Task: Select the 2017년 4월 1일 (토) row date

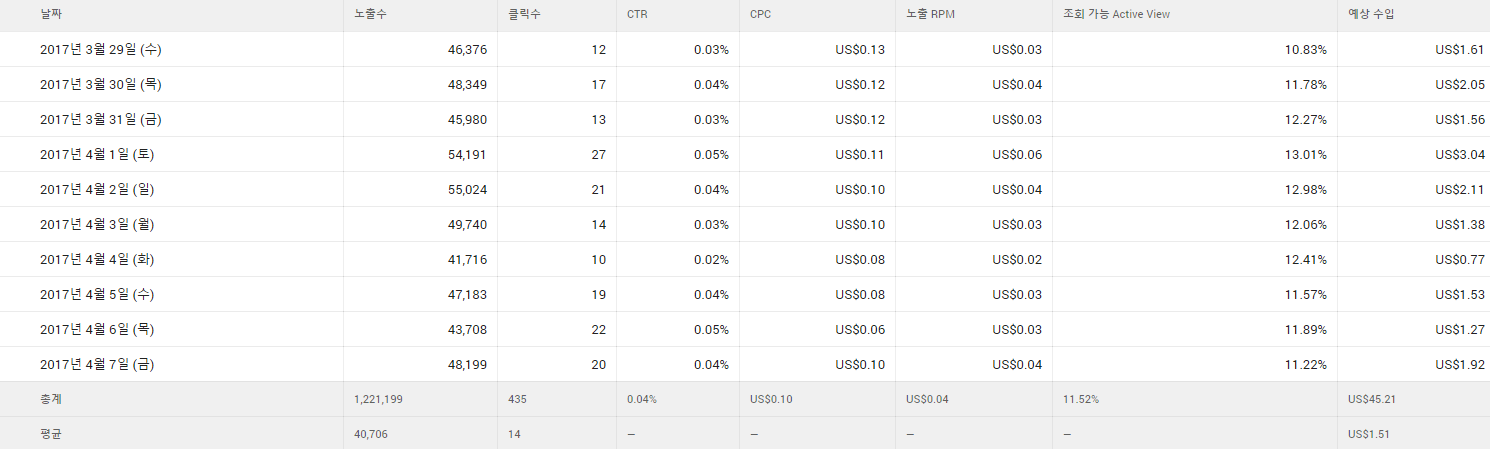Action: tap(96, 155)
